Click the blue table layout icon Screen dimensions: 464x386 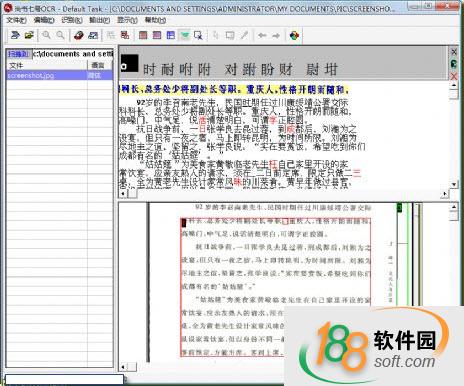click(x=171, y=35)
